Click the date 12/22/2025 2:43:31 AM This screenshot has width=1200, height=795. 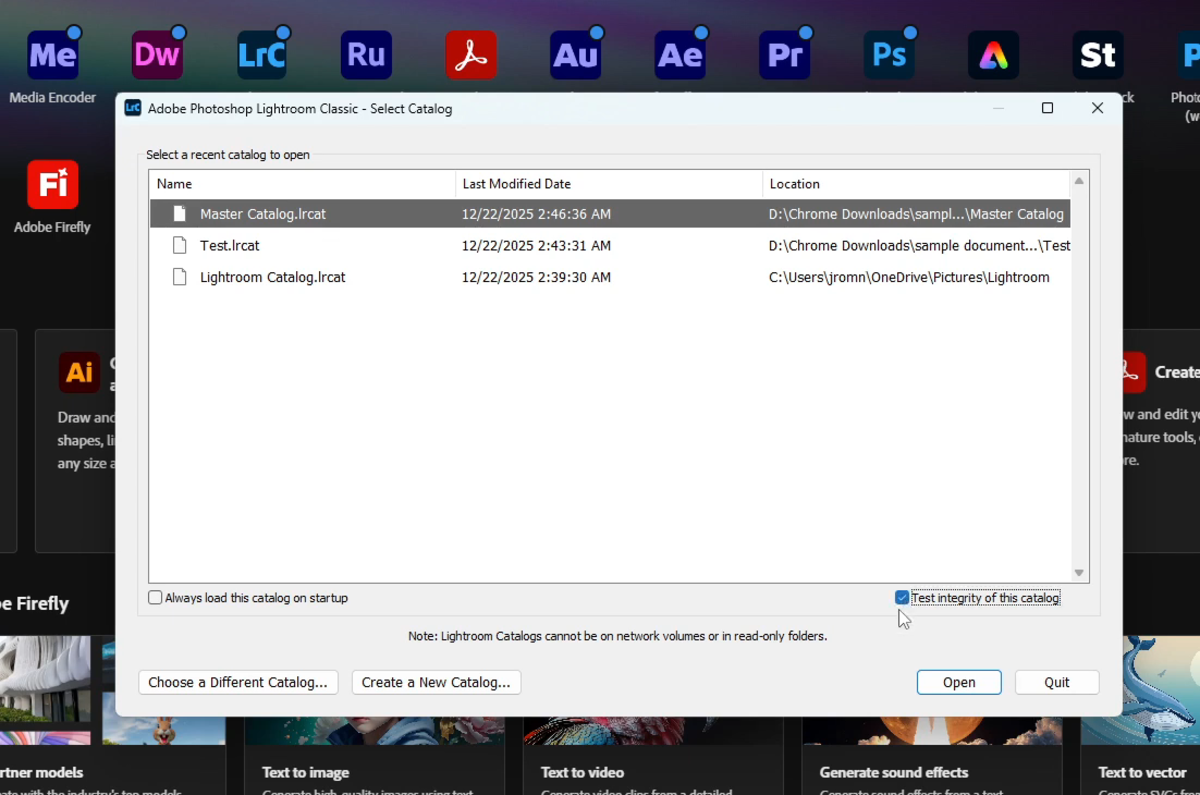click(x=536, y=245)
